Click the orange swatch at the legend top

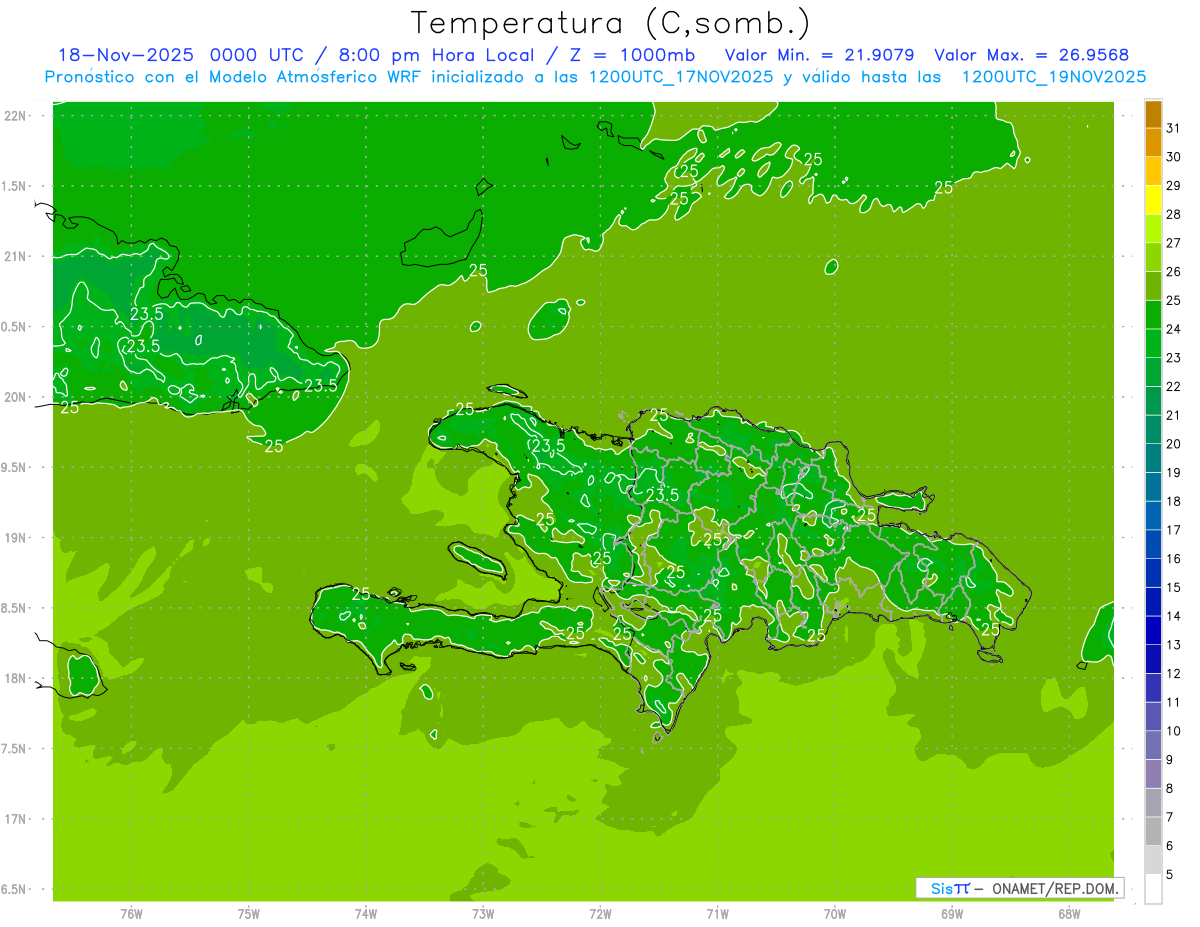pyautogui.click(x=1153, y=116)
